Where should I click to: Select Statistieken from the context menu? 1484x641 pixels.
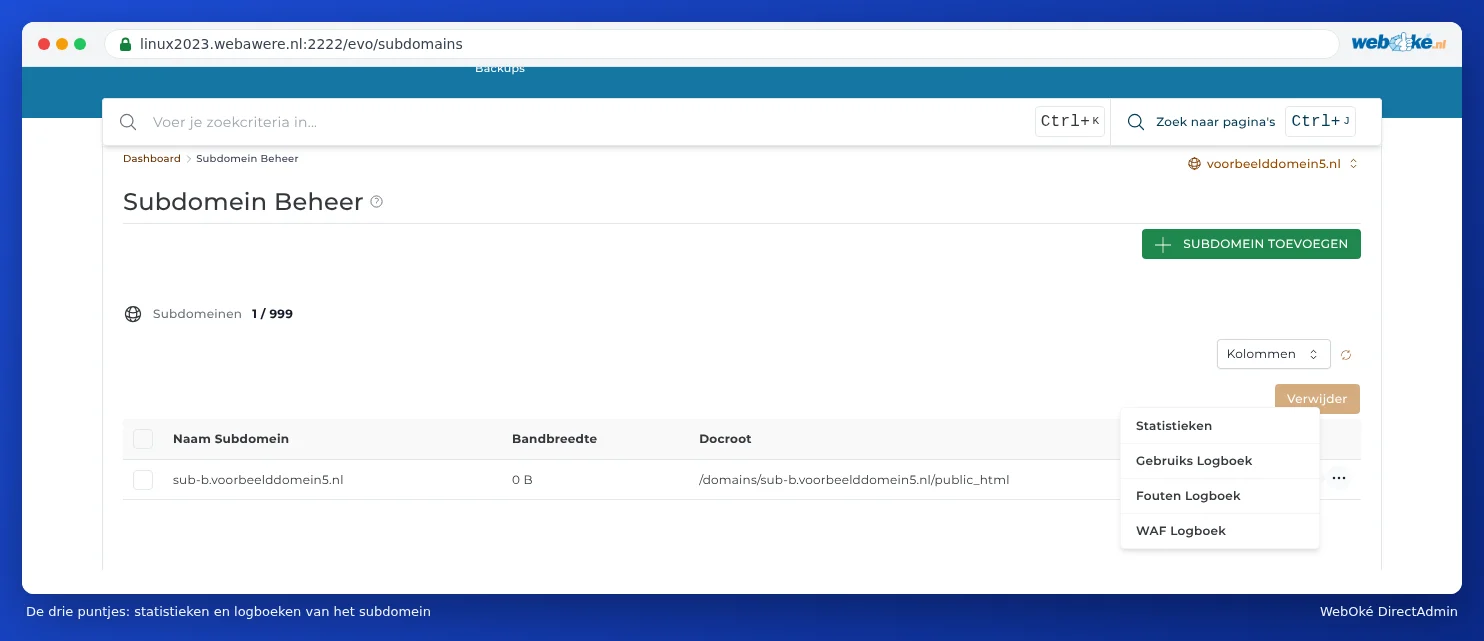tap(1220, 426)
